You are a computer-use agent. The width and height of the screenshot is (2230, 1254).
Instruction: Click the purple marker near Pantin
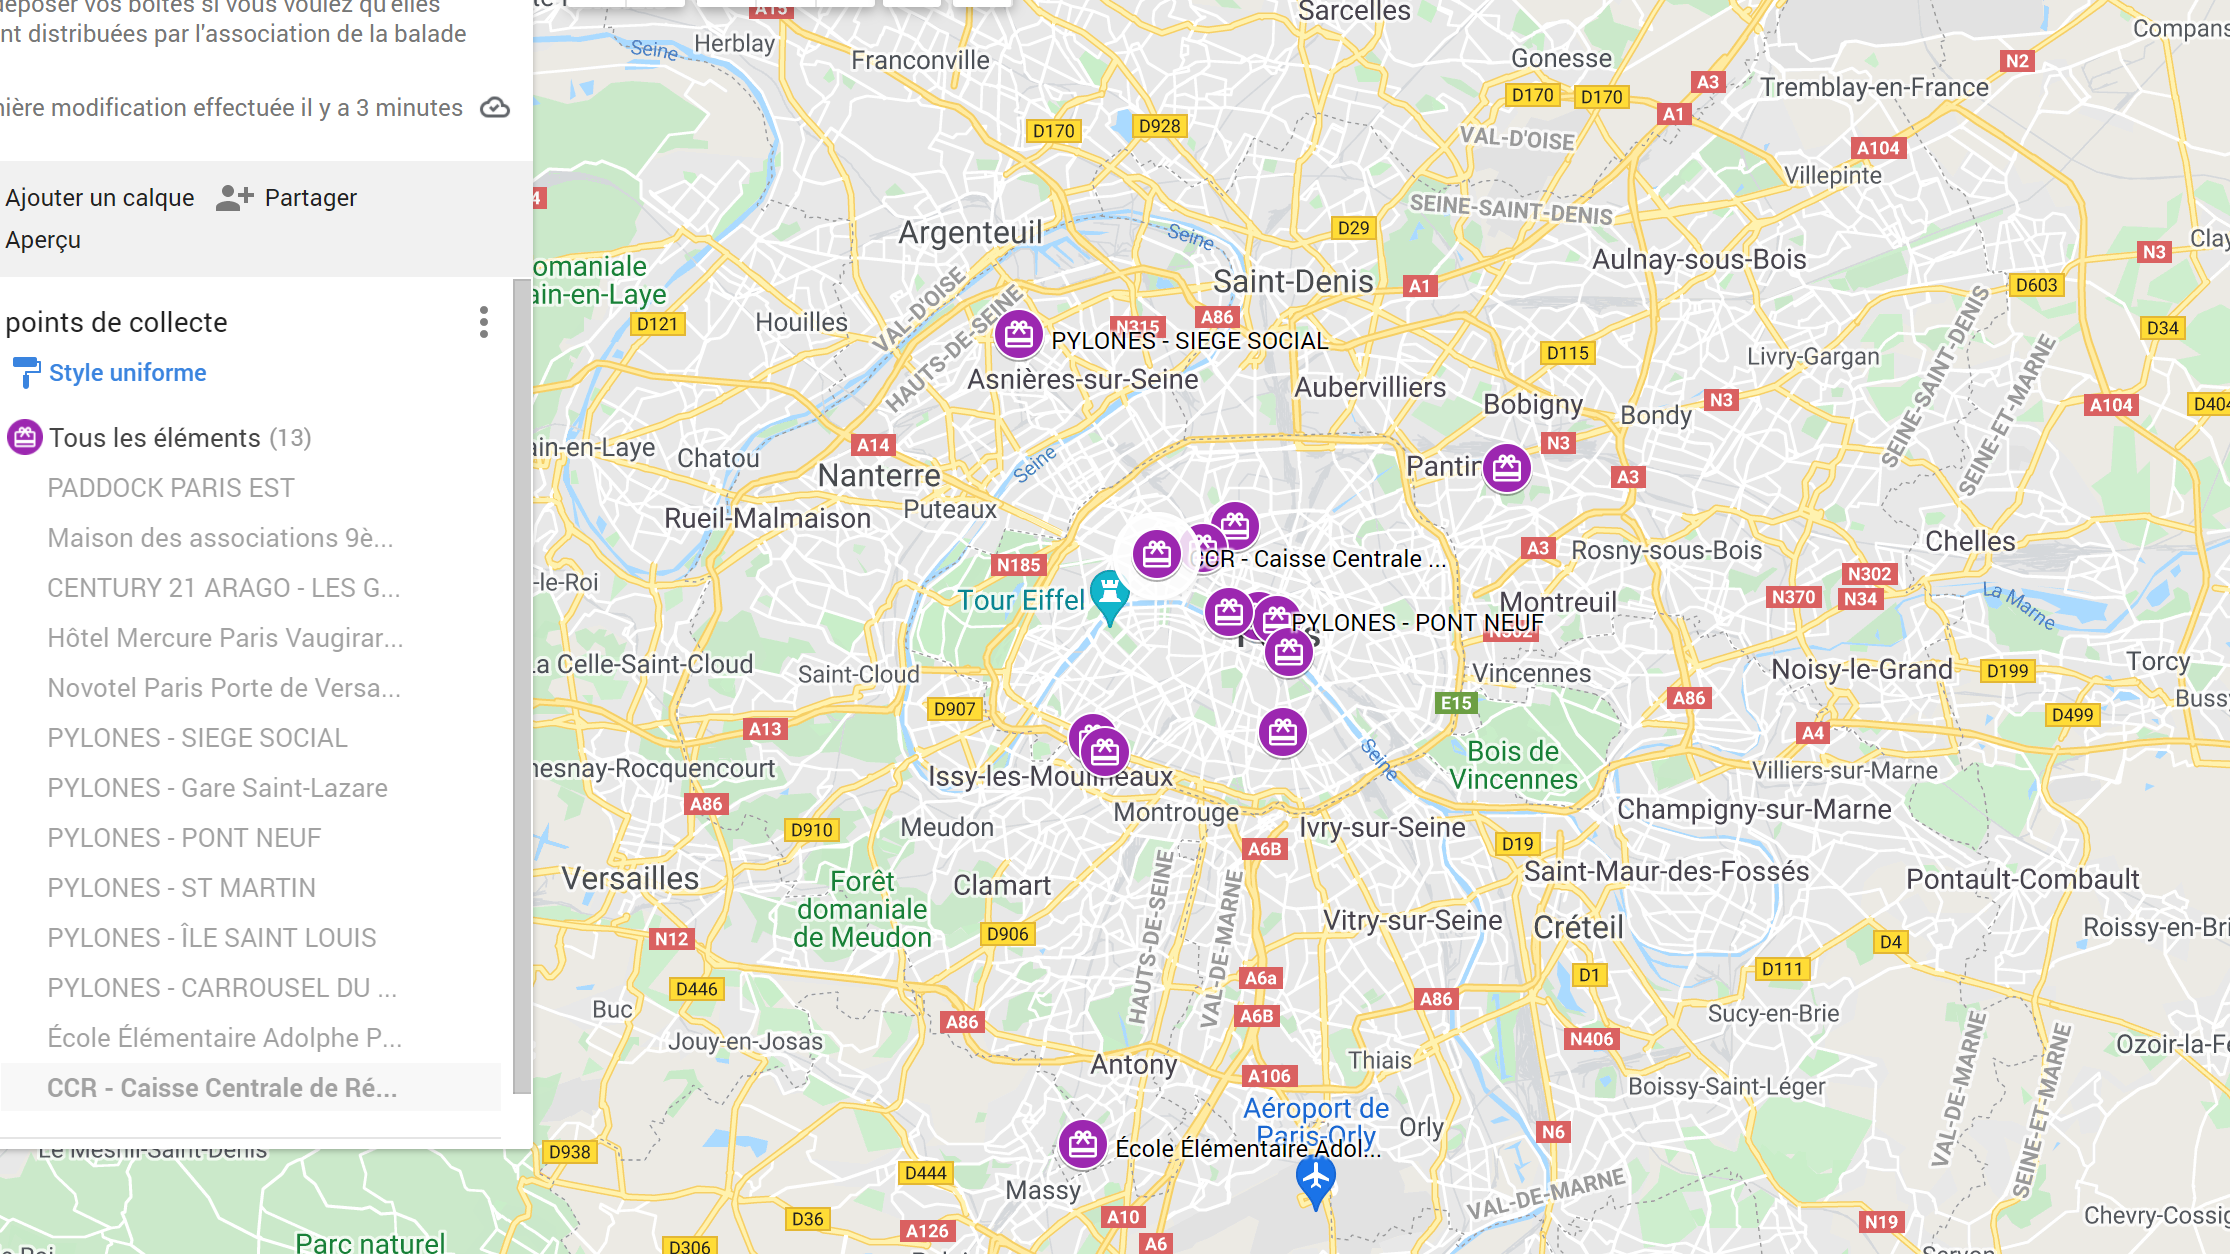click(x=1507, y=468)
